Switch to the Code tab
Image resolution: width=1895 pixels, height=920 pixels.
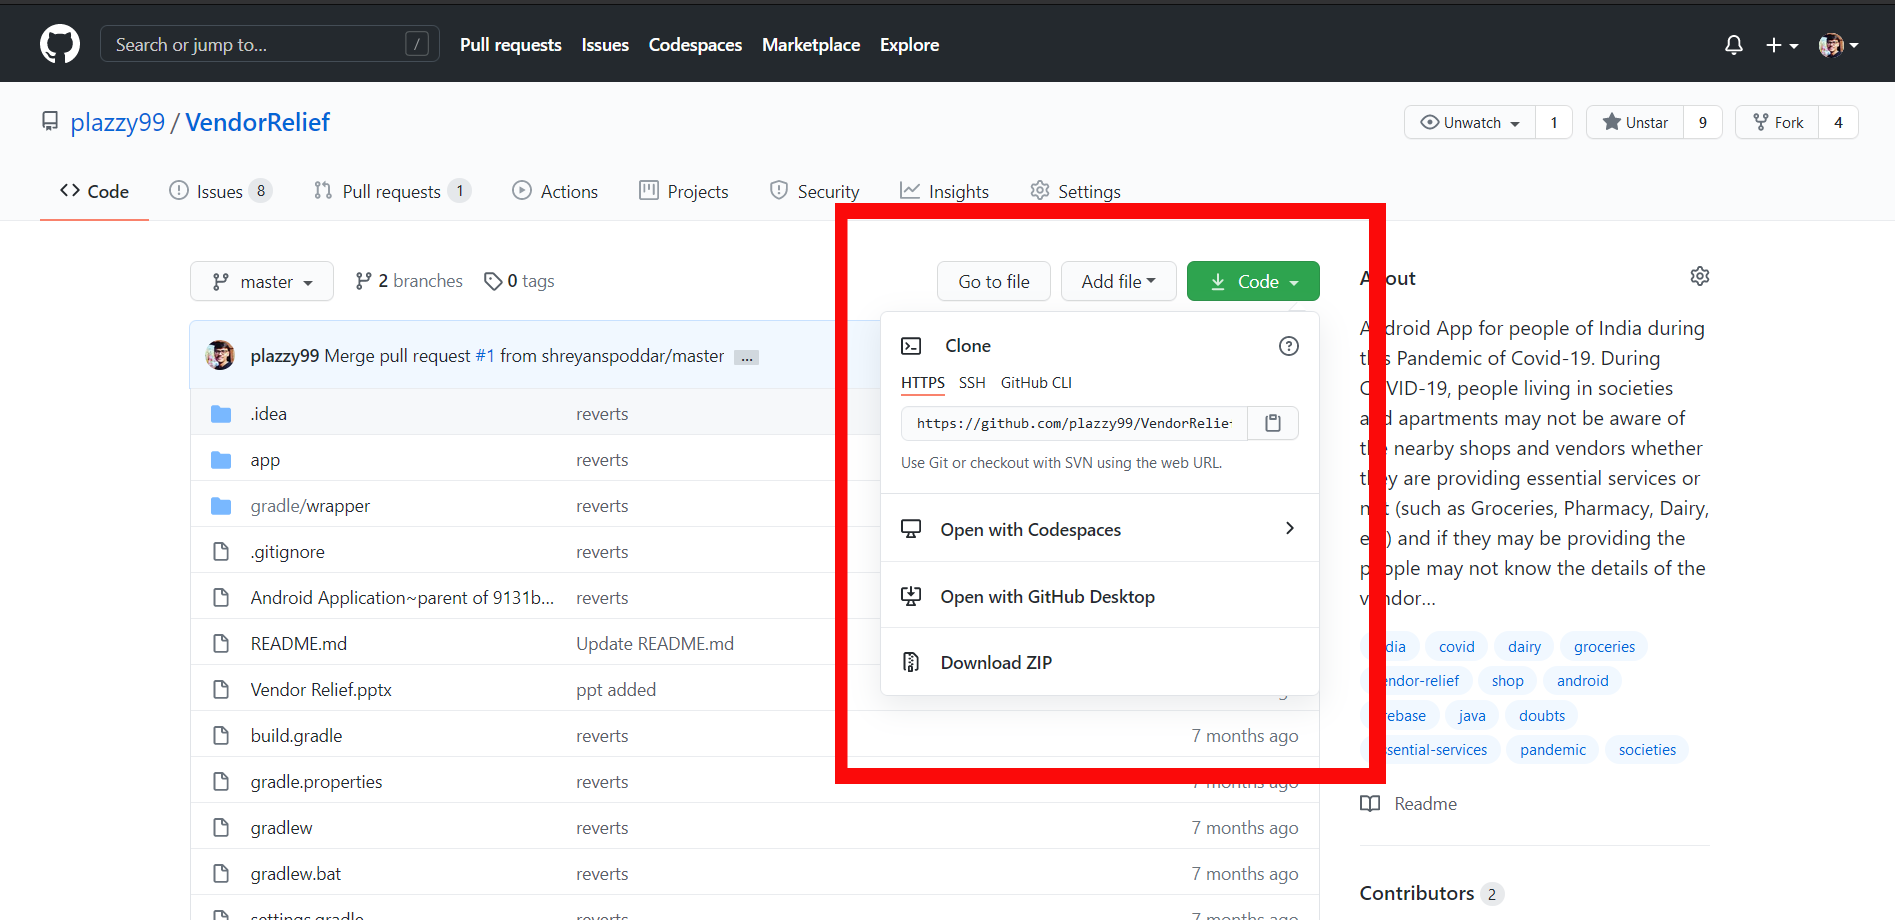94,191
